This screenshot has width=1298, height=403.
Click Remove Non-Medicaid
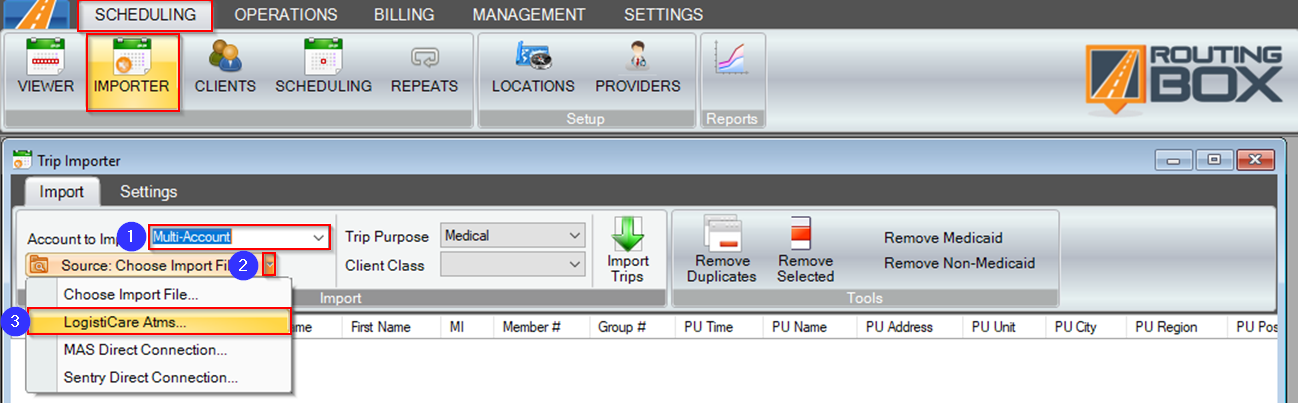pos(959,263)
